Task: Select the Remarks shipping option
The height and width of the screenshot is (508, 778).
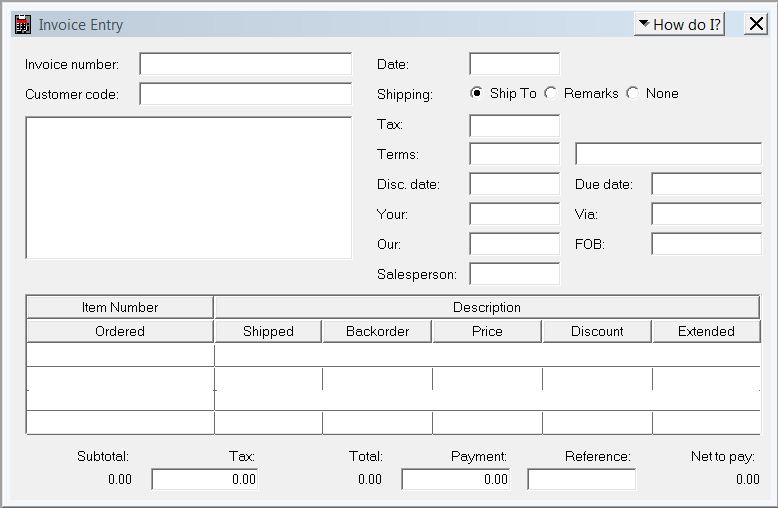Action: [x=551, y=93]
